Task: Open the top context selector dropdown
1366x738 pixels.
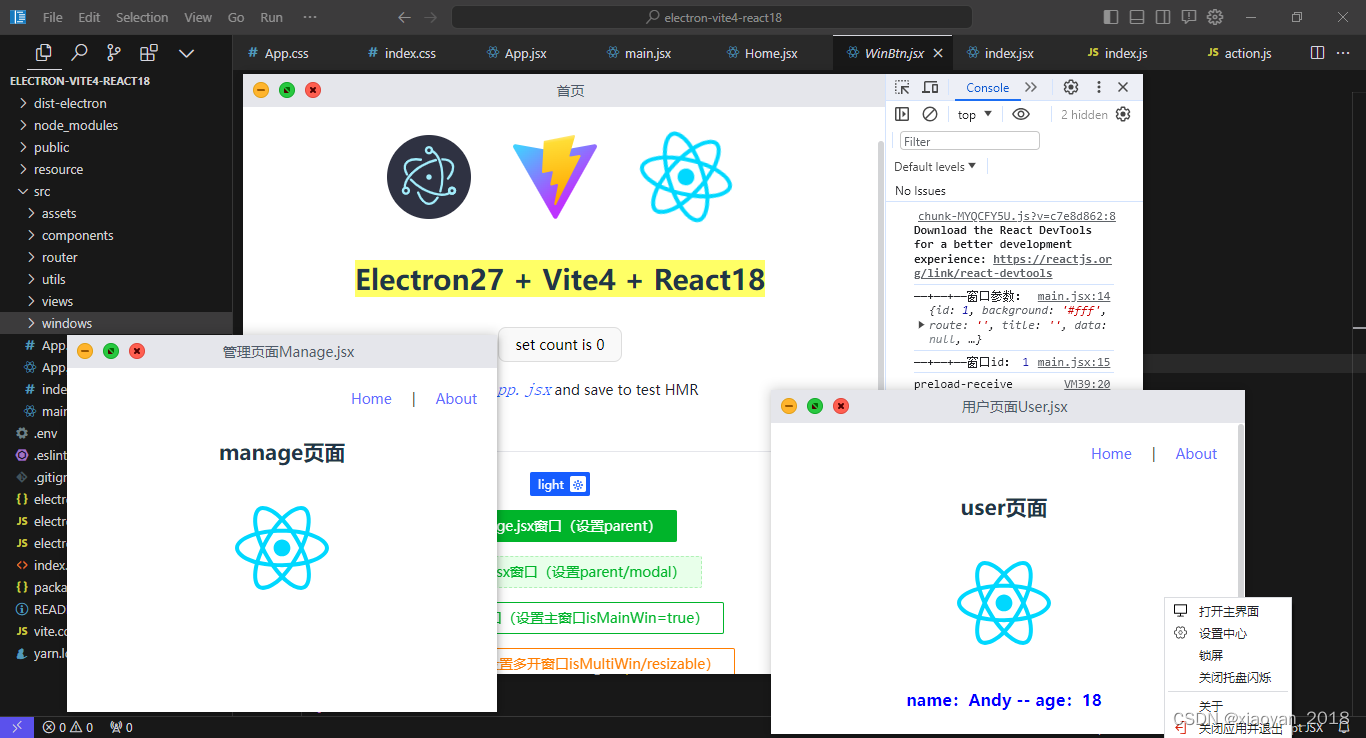Action: 974,114
